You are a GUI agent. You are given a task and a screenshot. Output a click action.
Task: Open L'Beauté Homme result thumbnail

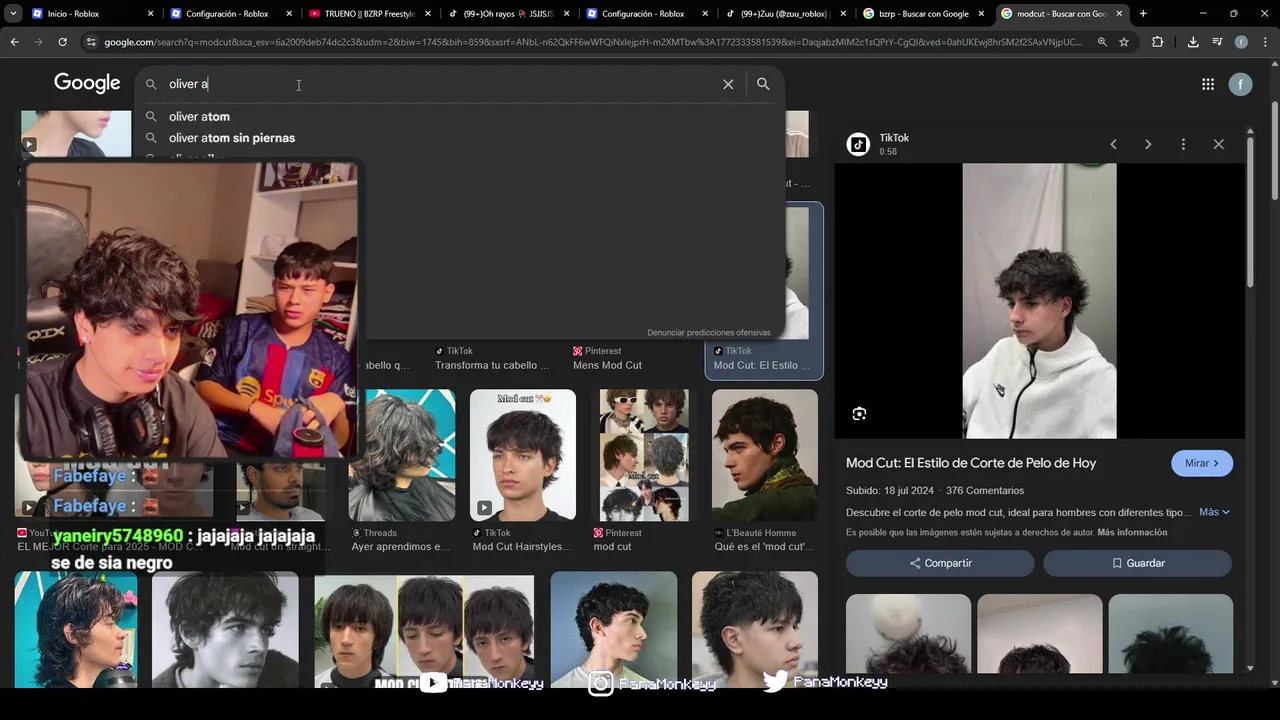tap(765, 455)
